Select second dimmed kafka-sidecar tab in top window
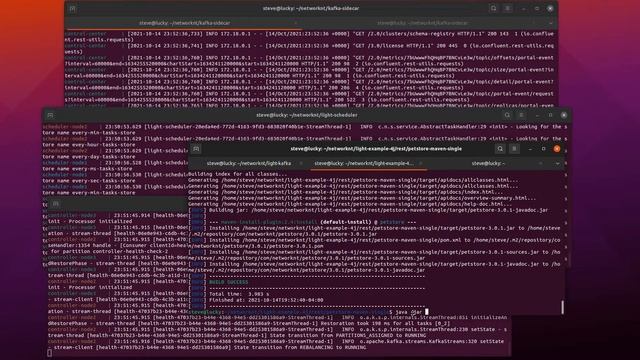This screenshot has height=360, width=640. click(x=422, y=23)
